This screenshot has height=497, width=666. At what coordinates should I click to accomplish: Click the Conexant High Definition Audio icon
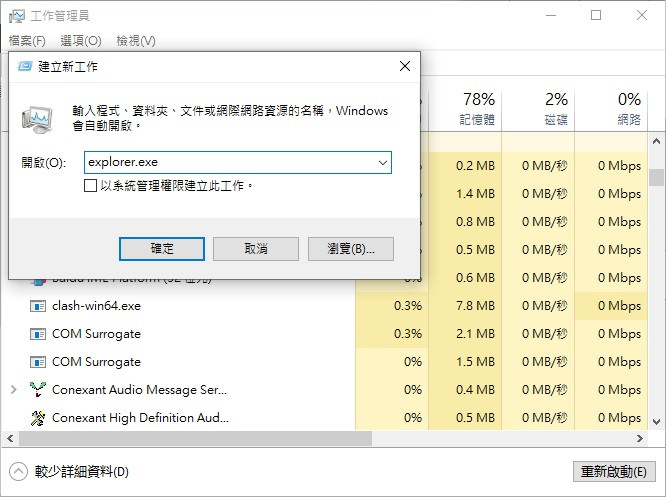pyautogui.click(x=38, y=418)
